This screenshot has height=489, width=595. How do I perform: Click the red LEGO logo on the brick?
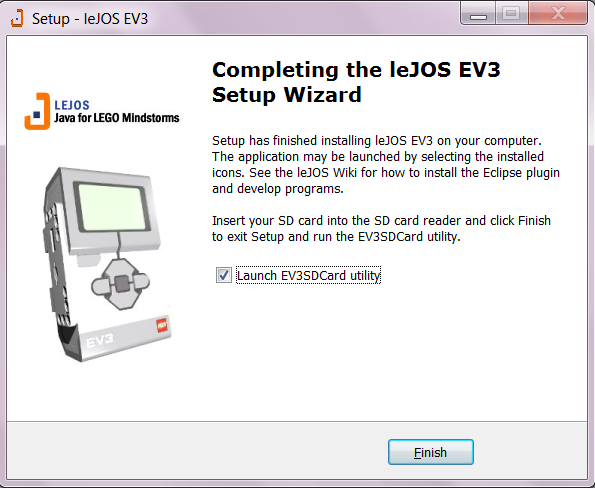[x=162, y=325]
